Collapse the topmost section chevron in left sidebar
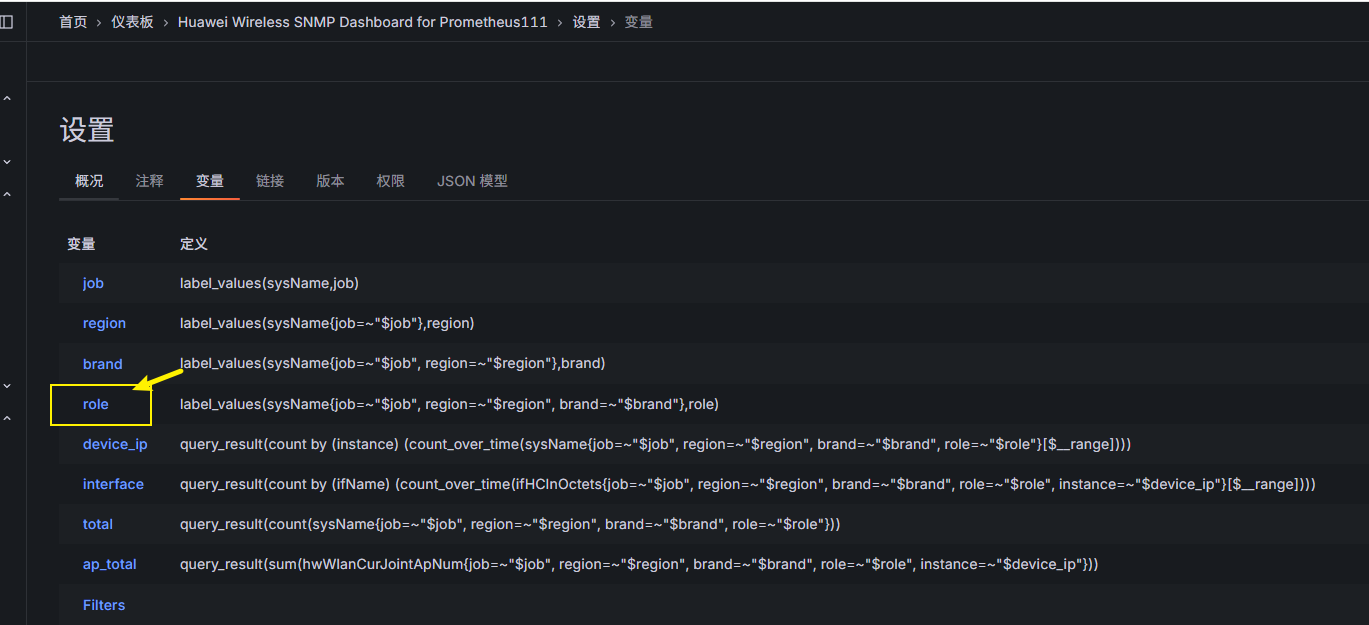The image size is (1369, 625). (7, 98)
